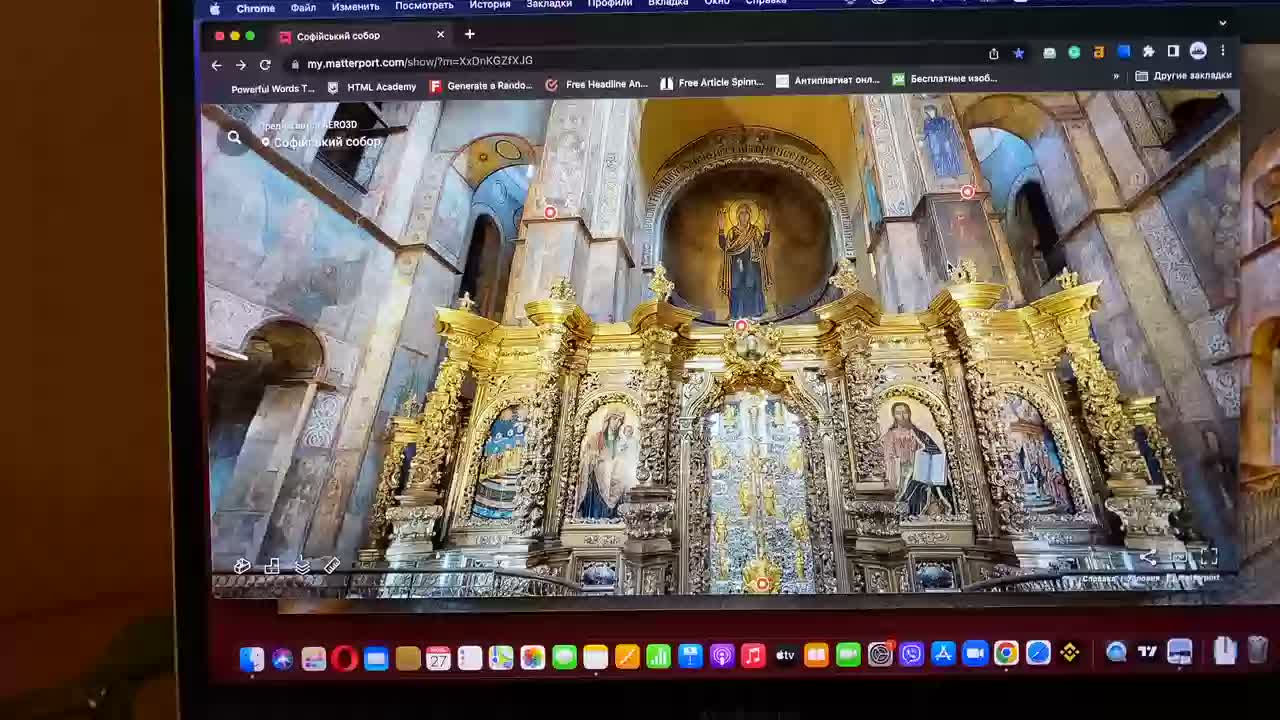The image size is (1280, 720).
Task: Open Powerful Words bookmark
Action: click(x=272, y=88)
